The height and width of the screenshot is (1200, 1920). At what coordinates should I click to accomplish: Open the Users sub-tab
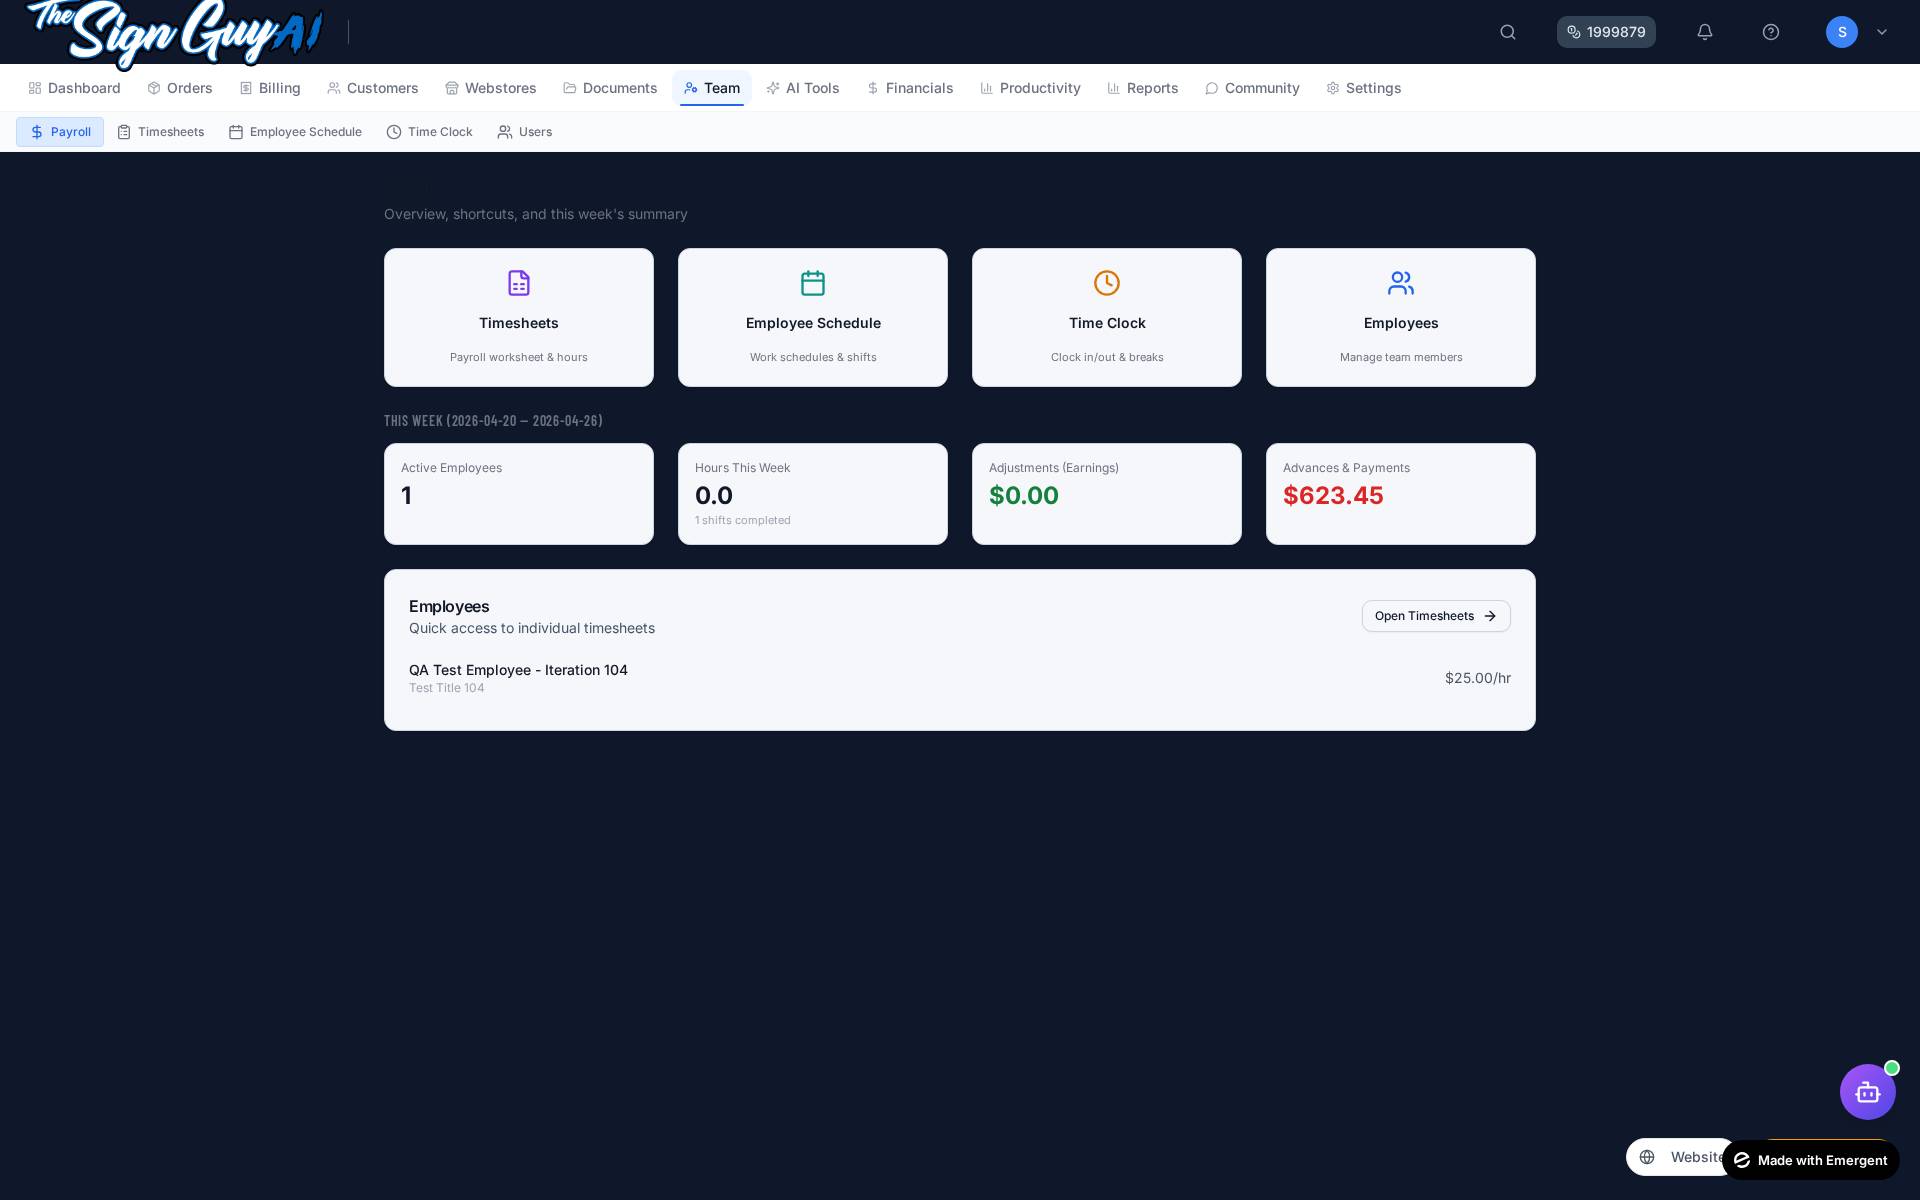click(x=525, y=132)
